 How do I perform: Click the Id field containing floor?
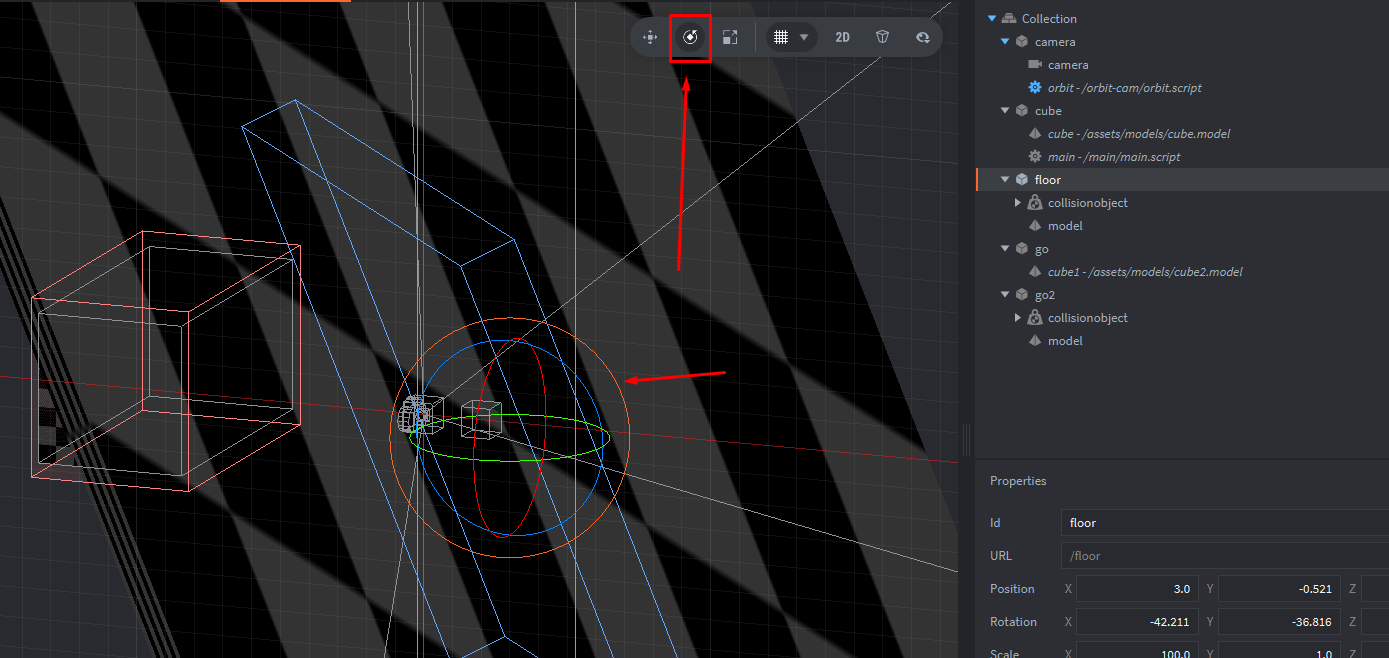1220,523
